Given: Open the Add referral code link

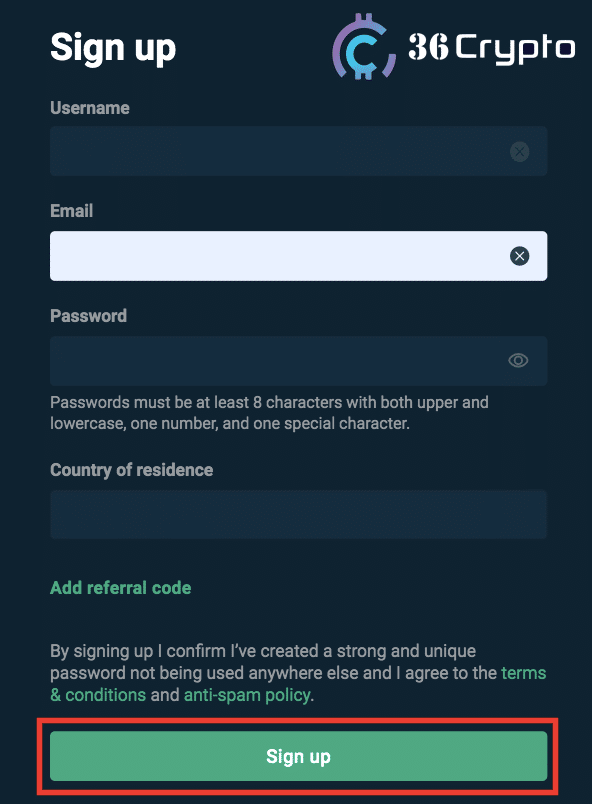Looking at the screenshot, I should [x=120, y=588].
